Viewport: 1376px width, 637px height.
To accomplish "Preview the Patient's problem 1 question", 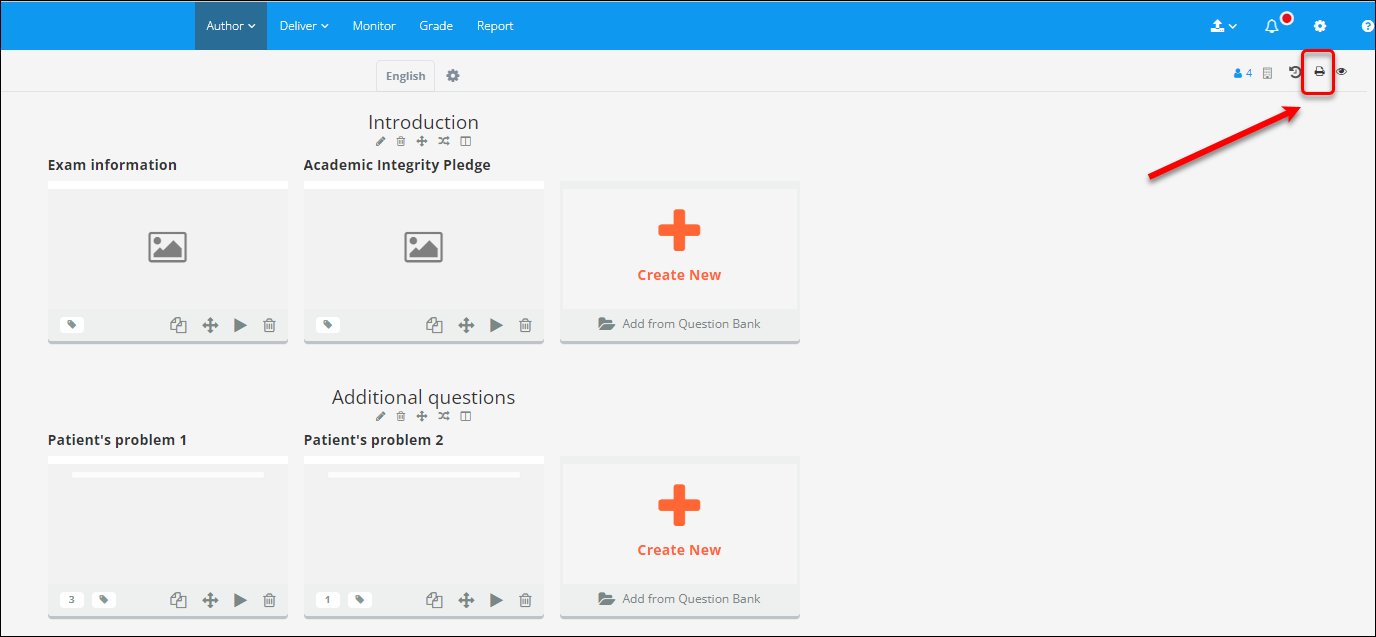I will pos(240,600).
